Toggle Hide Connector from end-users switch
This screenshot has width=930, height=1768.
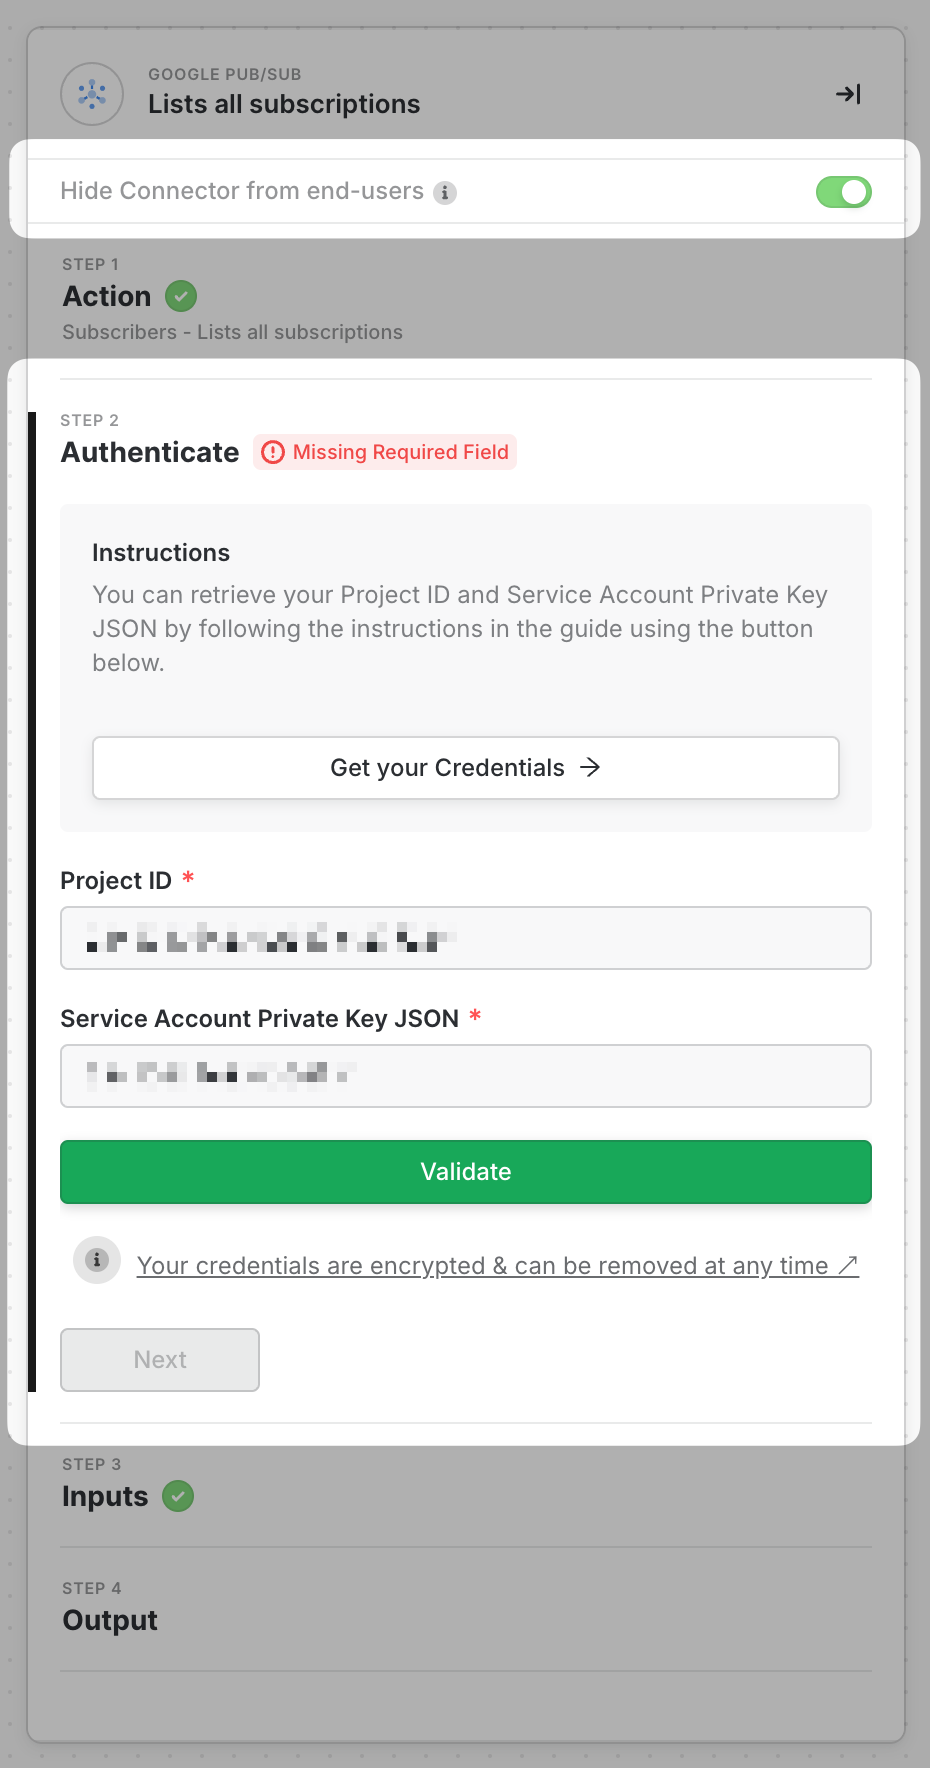pos(843,192)
